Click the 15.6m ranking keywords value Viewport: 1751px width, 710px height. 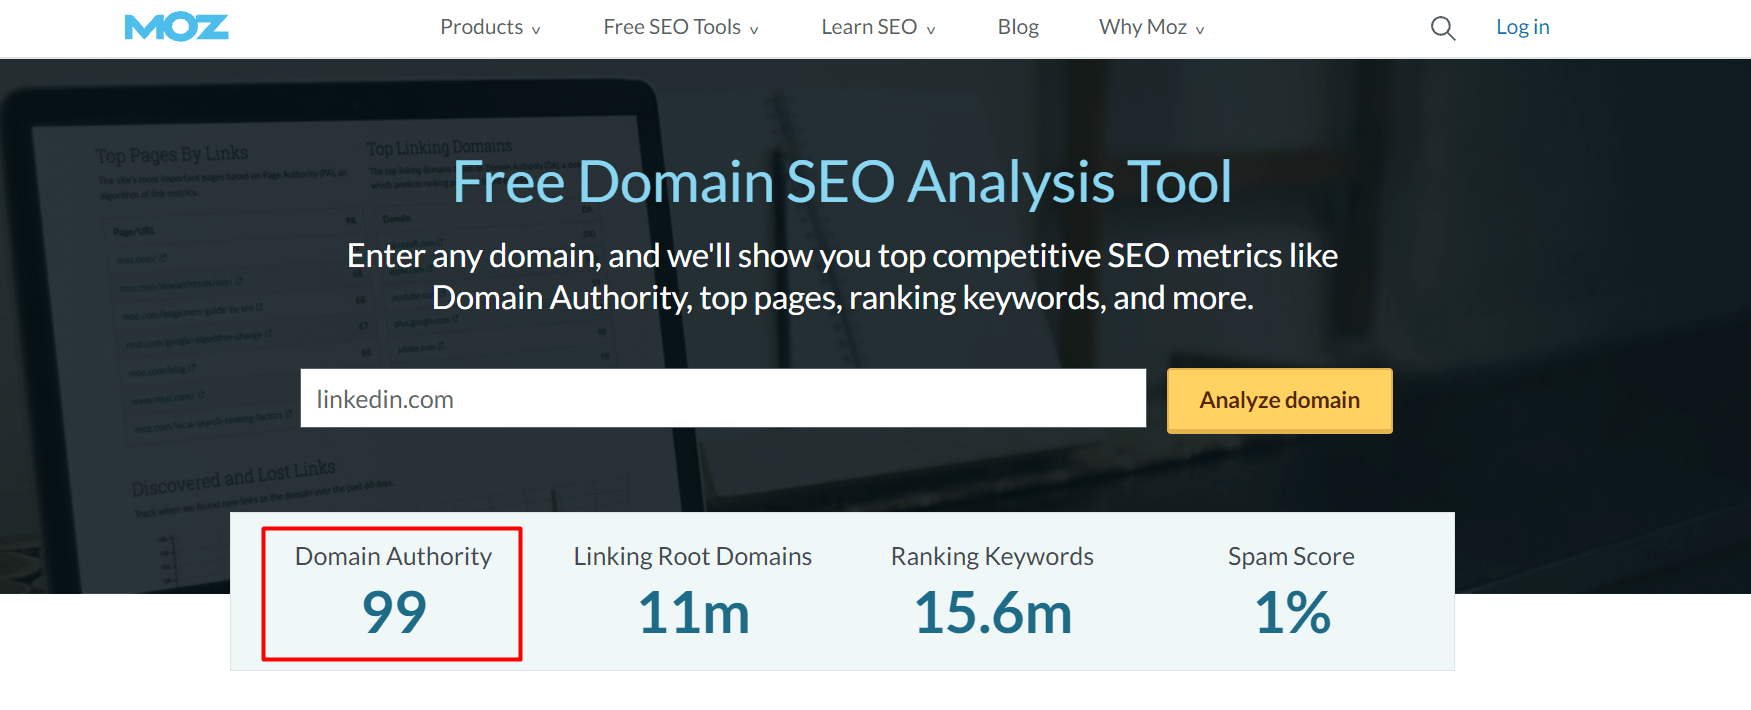click(x=992, y=612)
